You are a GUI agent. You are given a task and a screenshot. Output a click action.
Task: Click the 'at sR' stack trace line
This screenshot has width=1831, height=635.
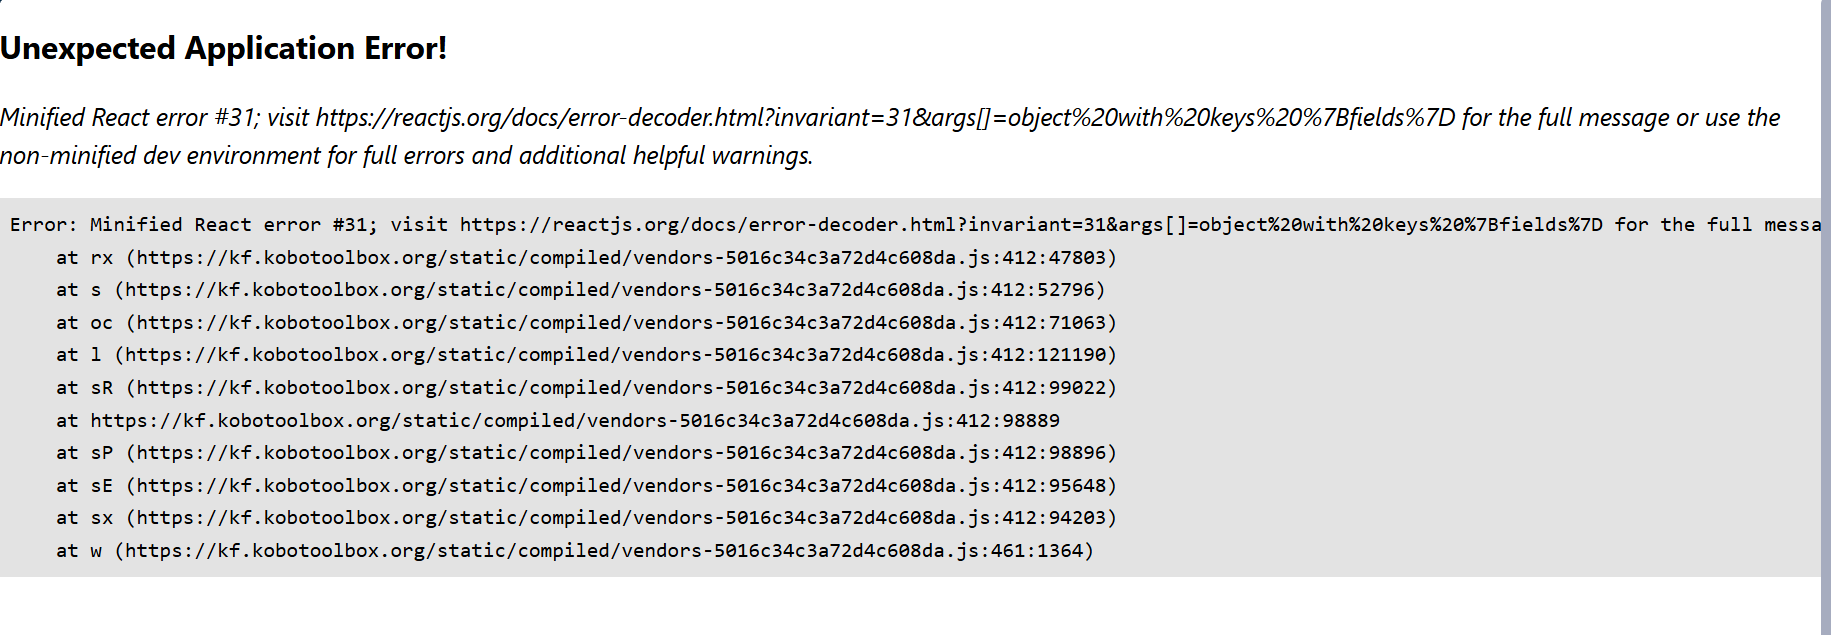tap(586, 388)
